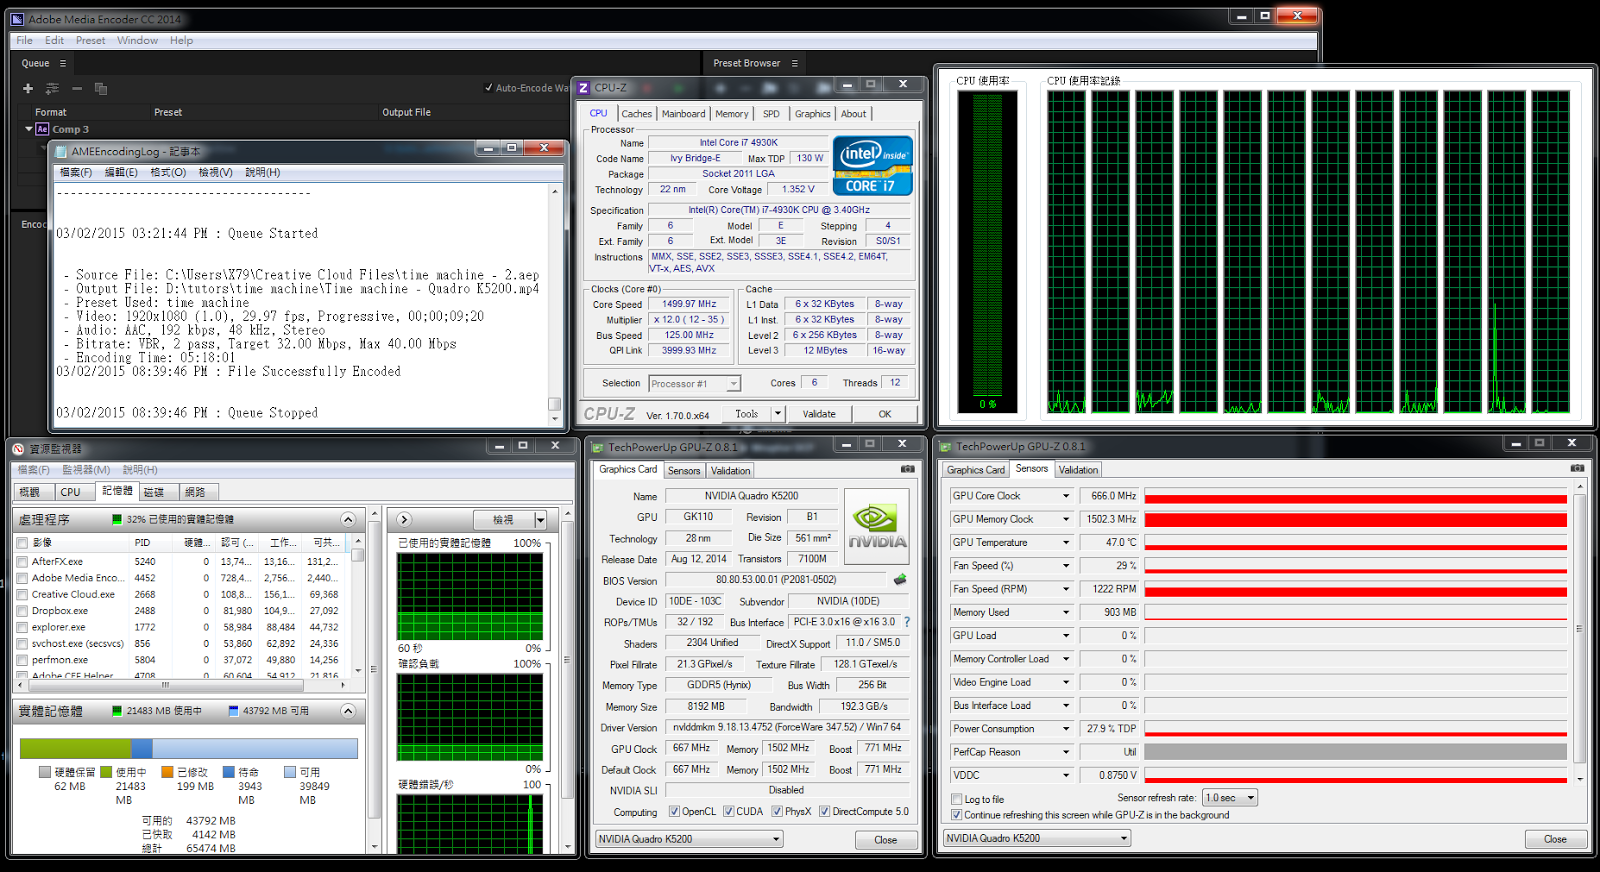Click the Add Source plus icon in Queue

tap(28, 88)
